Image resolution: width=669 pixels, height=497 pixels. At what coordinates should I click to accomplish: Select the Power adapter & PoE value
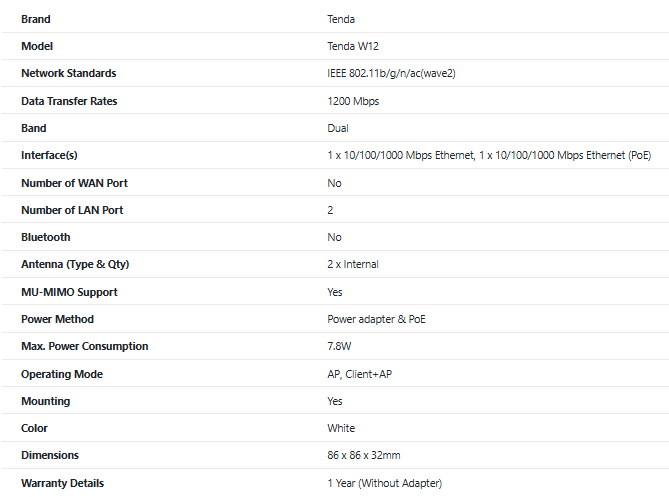pos(370,319)
